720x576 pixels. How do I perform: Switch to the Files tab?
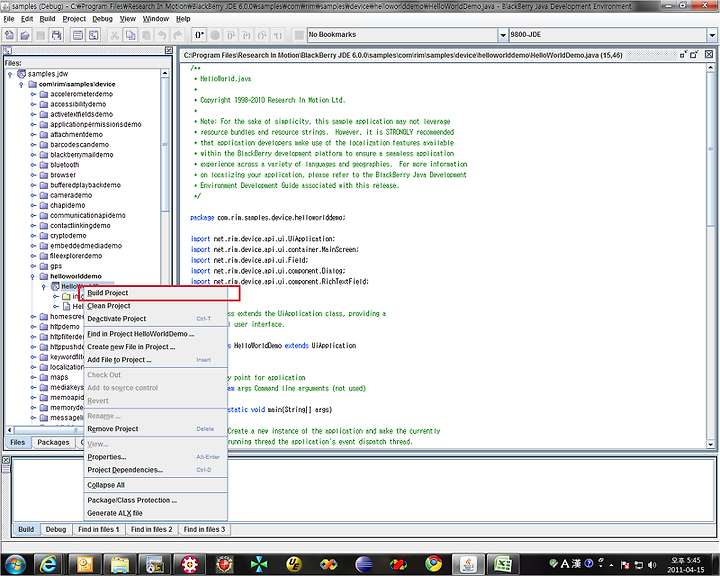pos(17,442)
